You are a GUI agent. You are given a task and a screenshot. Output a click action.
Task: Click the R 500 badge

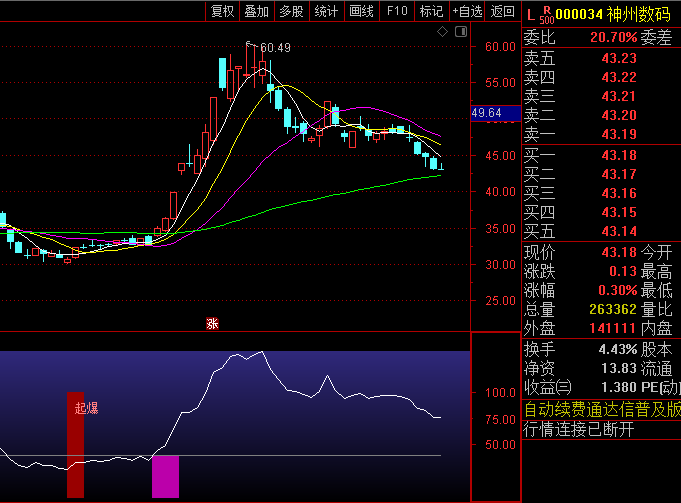tap(547, 15)
